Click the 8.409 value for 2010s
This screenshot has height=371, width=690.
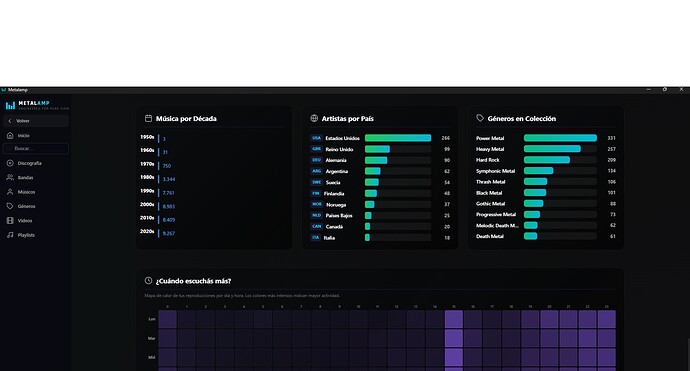(x=169, y=220)
